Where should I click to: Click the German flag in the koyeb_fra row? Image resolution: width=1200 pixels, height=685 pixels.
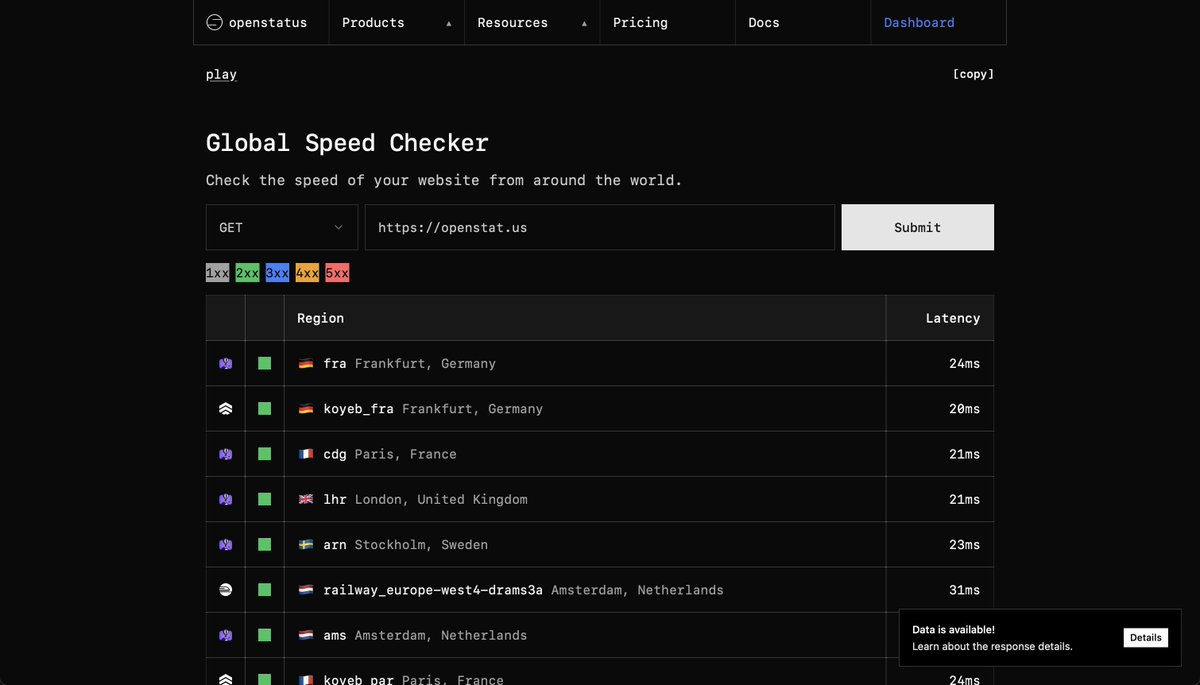coord(306,409)
